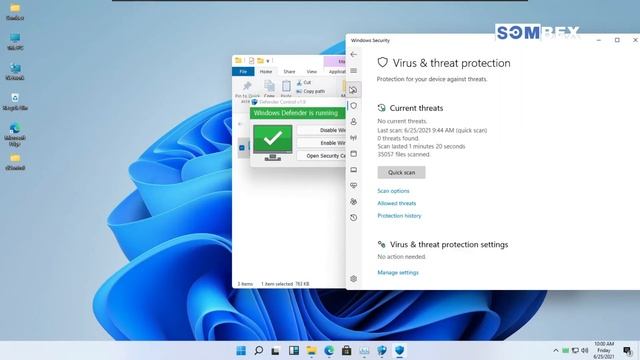This screenshot has height=360, width=640.
Task: Open the taskbar clock and date
Action: point(604,350)
